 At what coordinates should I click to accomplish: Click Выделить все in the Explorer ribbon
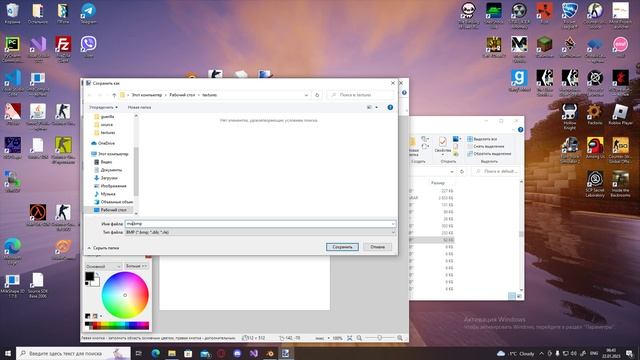[482, 139]
